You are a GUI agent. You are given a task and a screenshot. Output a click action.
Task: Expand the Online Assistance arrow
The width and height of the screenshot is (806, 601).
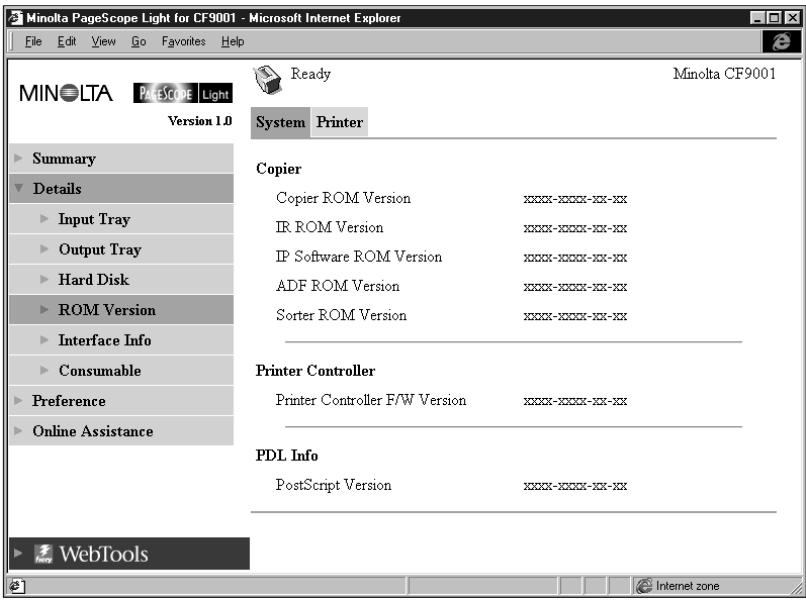(19, 430)
